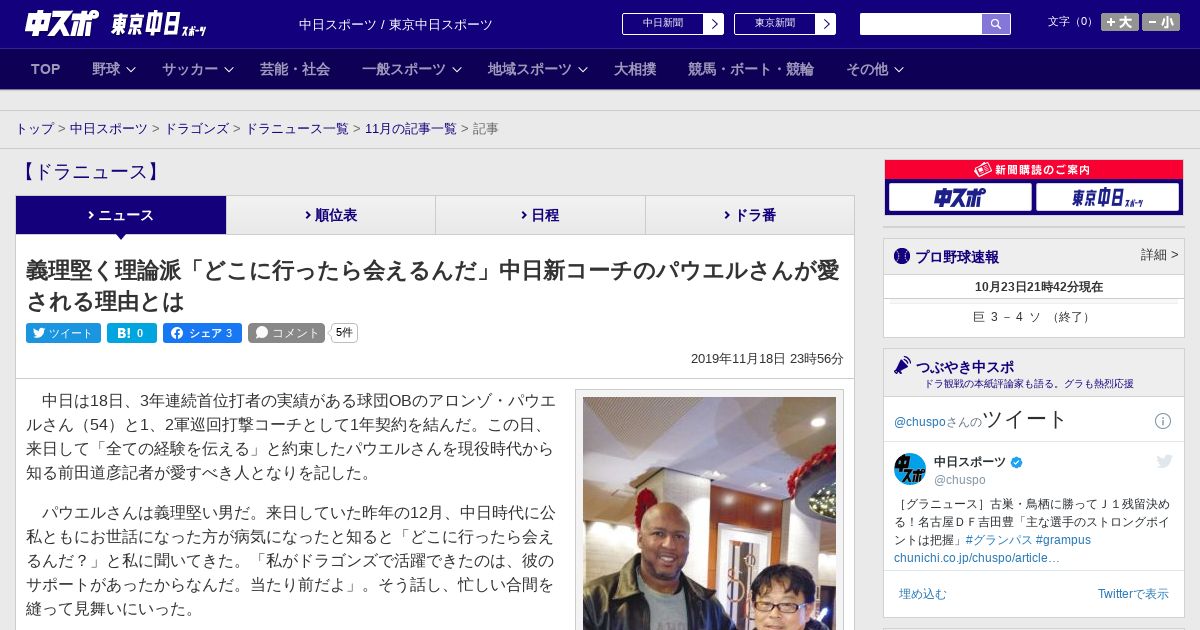Click the 東京中日スポーツ header logo
Screen dimensions: 1200x630
158,24
